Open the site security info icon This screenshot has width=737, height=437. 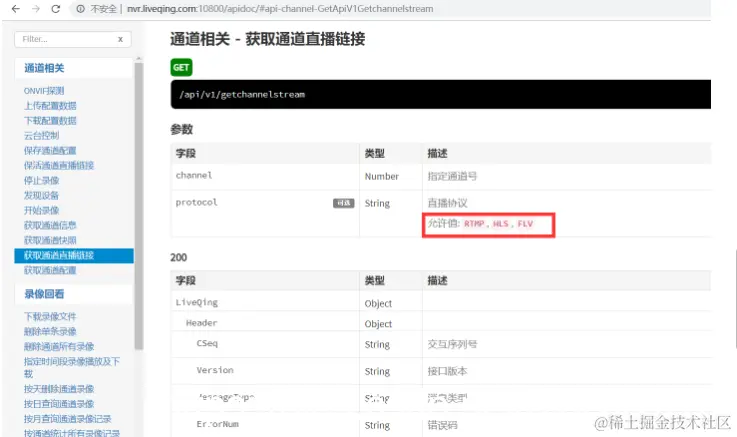tap(80, 9)
